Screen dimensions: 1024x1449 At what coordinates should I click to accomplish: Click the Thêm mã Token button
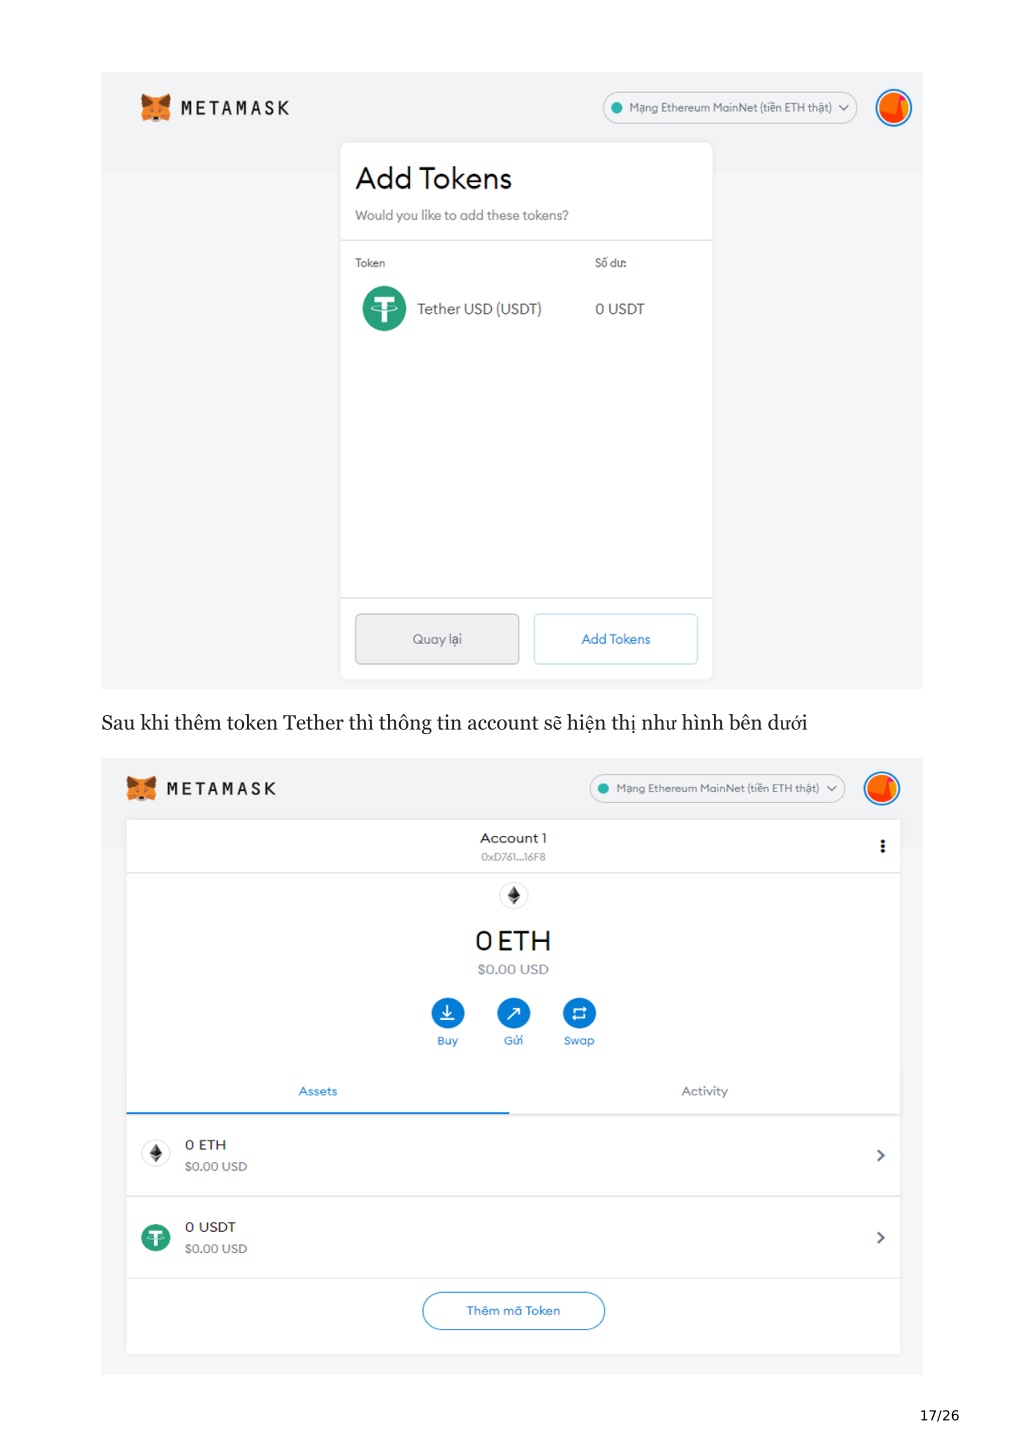513,1311
